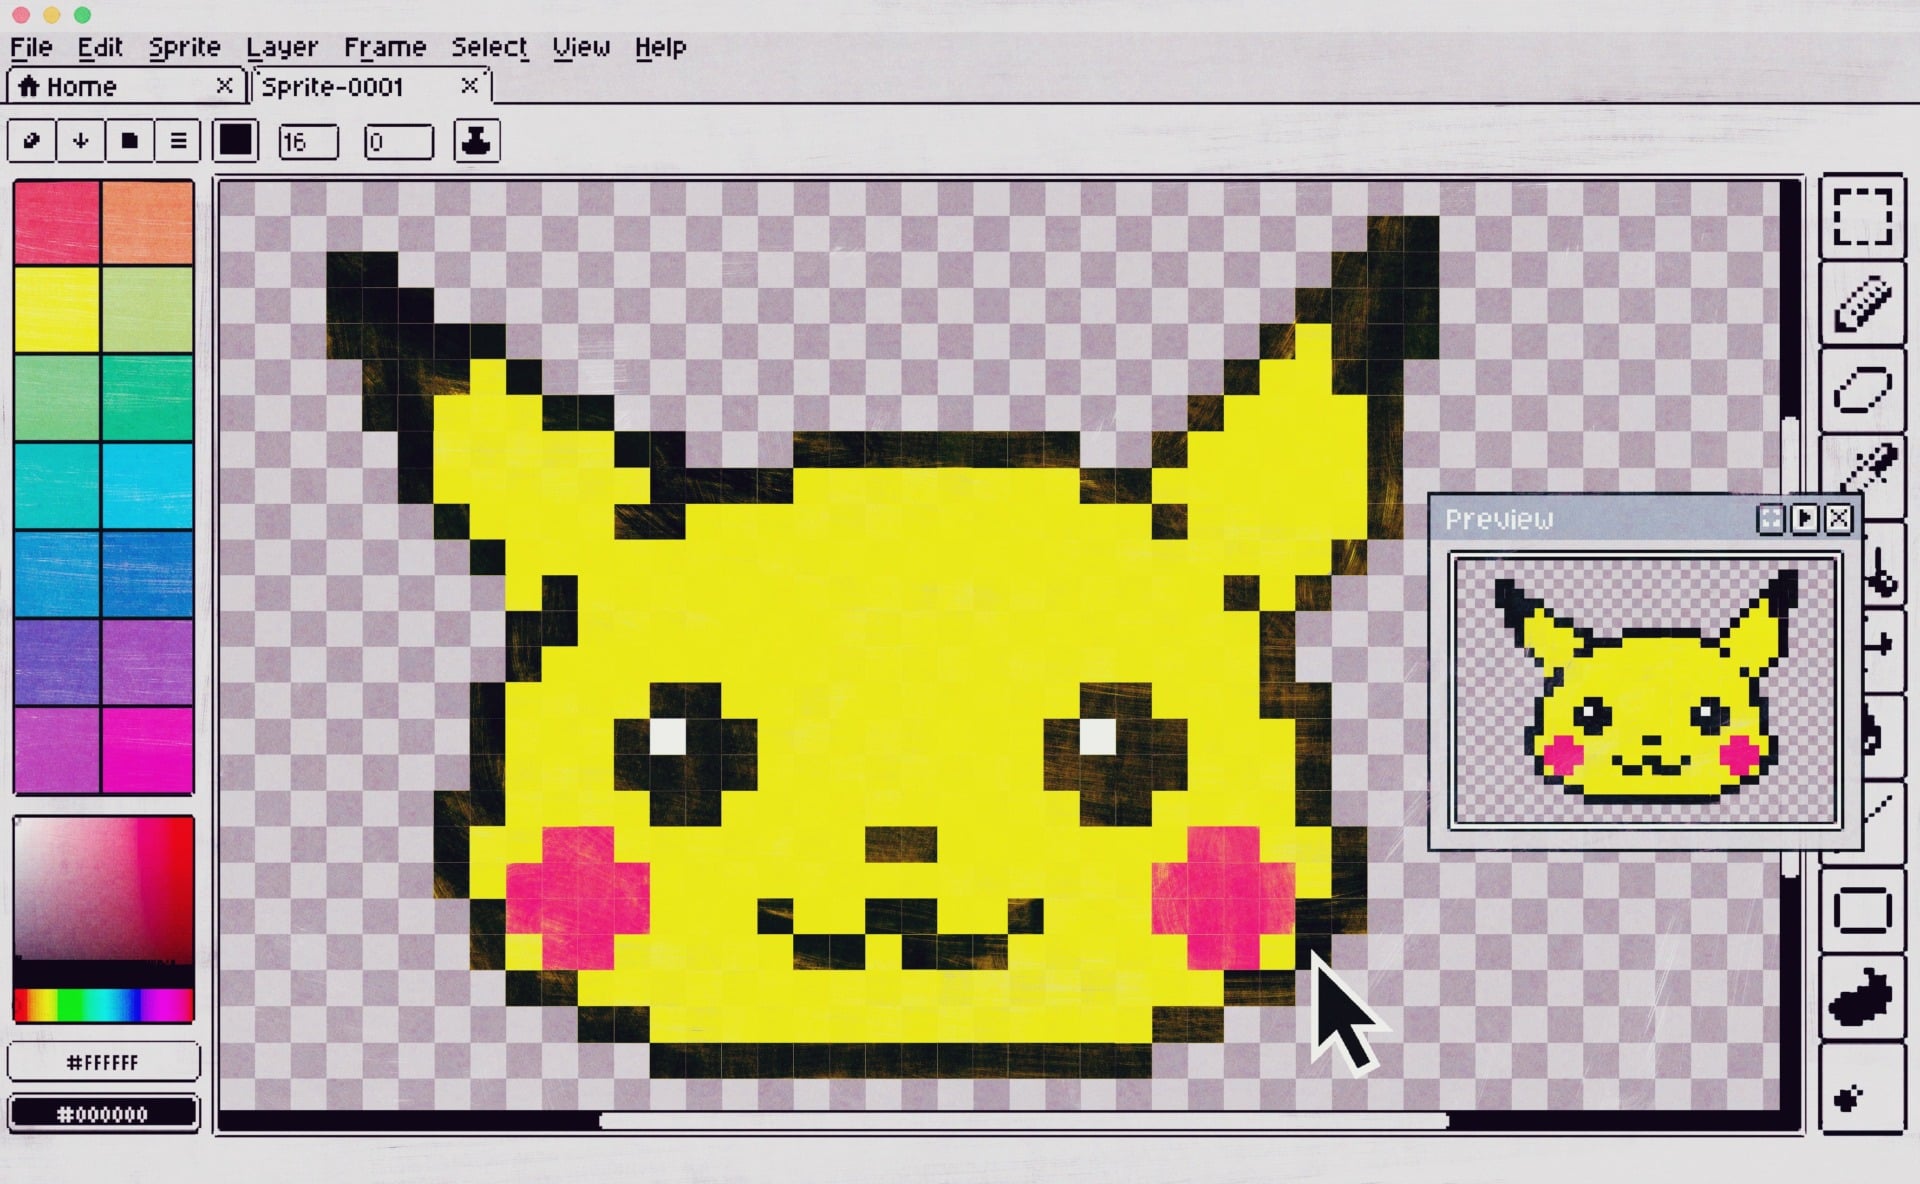Open the Sprite menu
Screen dimensions: 1920x1184
pyautogui.click(x=184, y=47)
